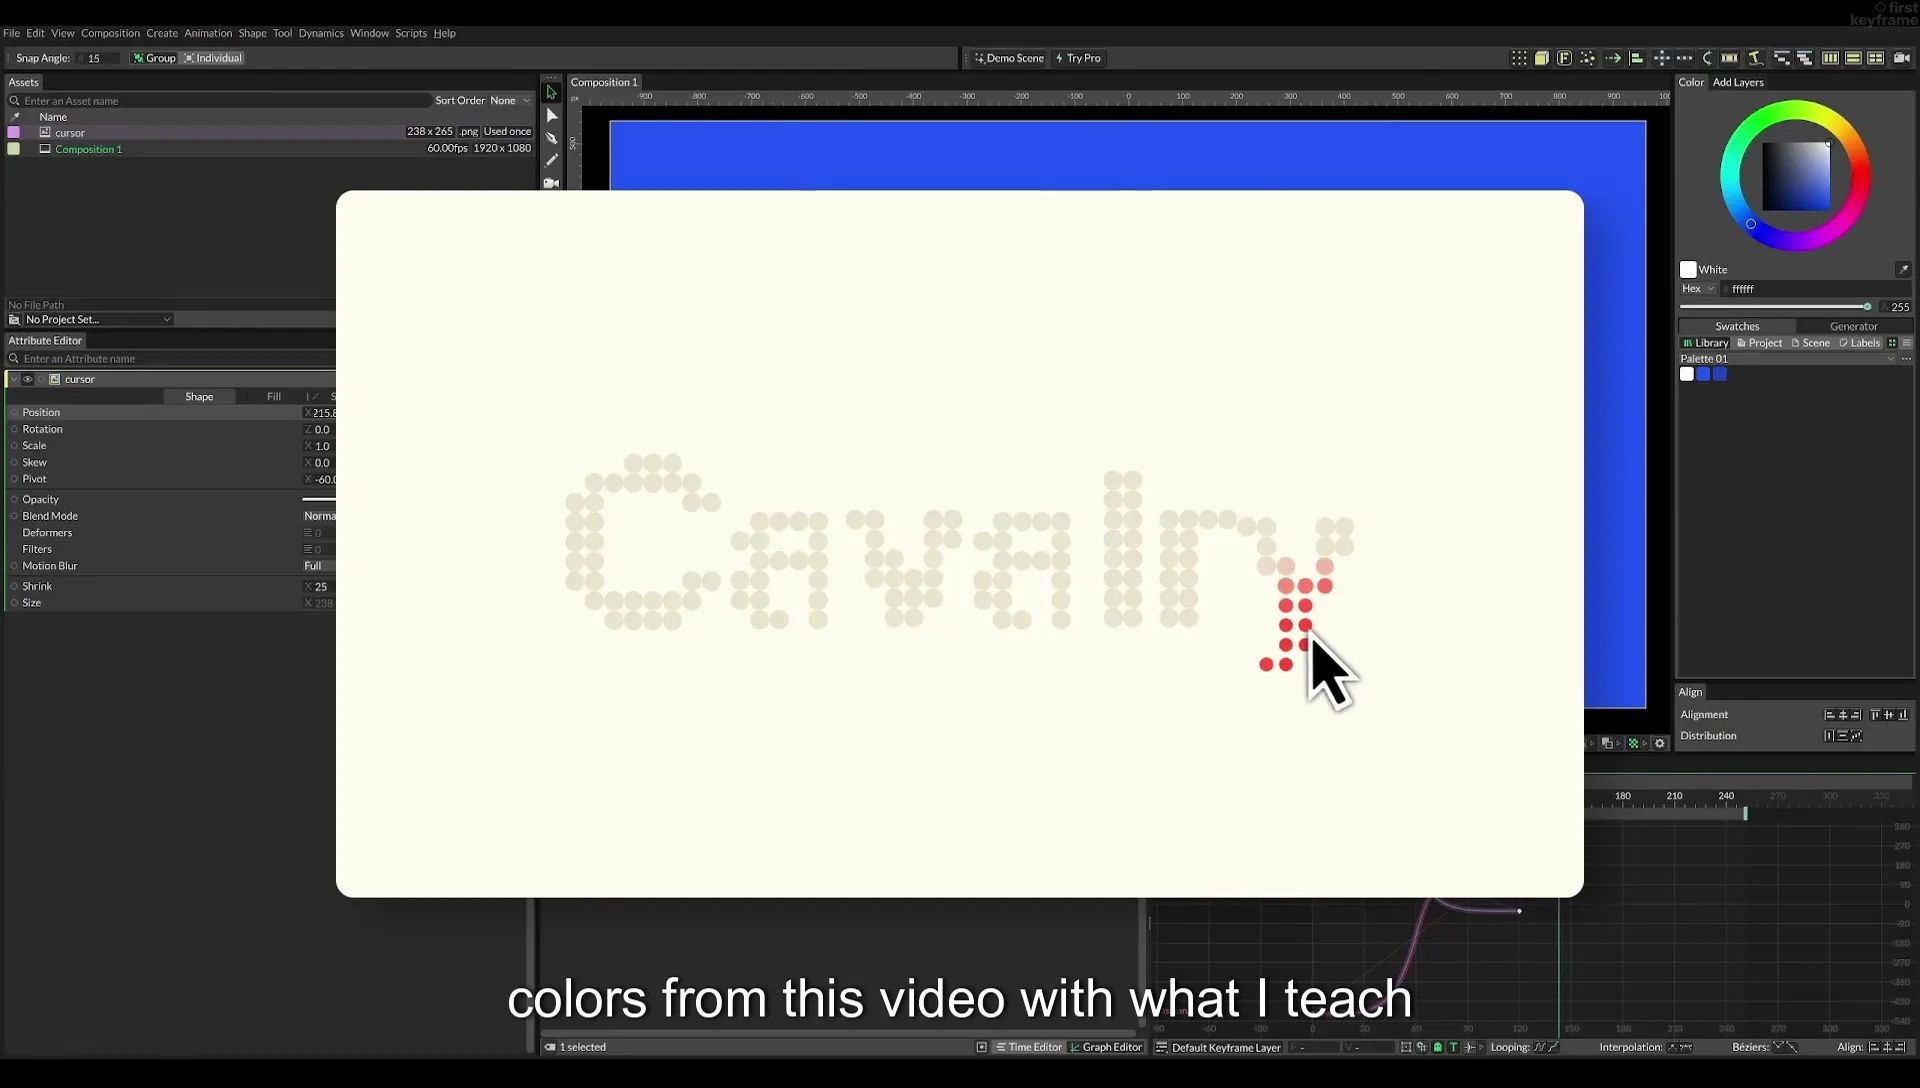Click the four-pane grid layout icon

(x=1876, y=58)
